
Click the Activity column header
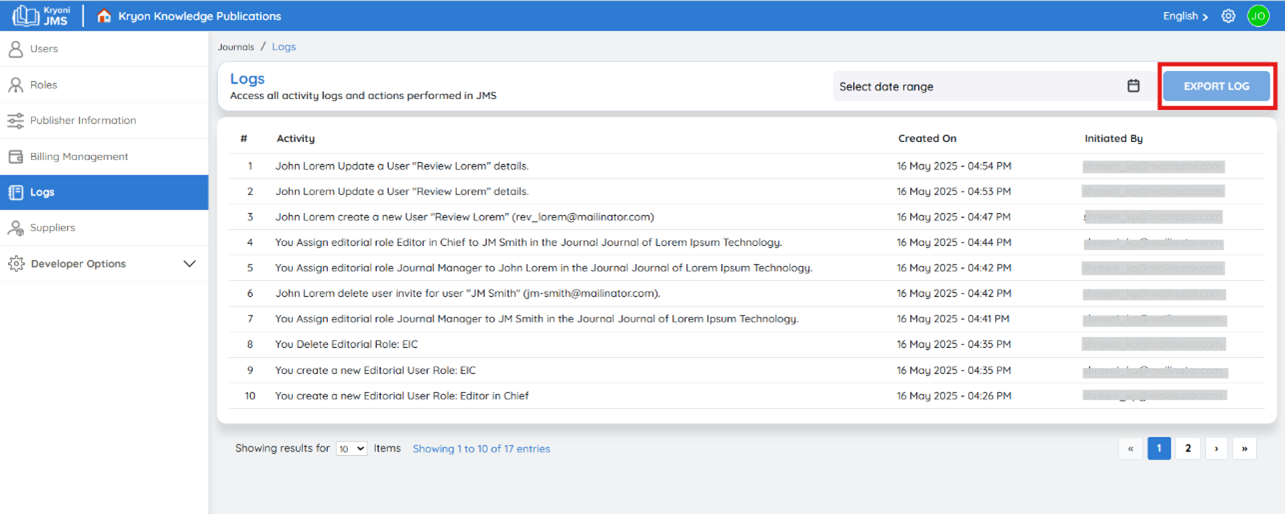tap(296, 139)
